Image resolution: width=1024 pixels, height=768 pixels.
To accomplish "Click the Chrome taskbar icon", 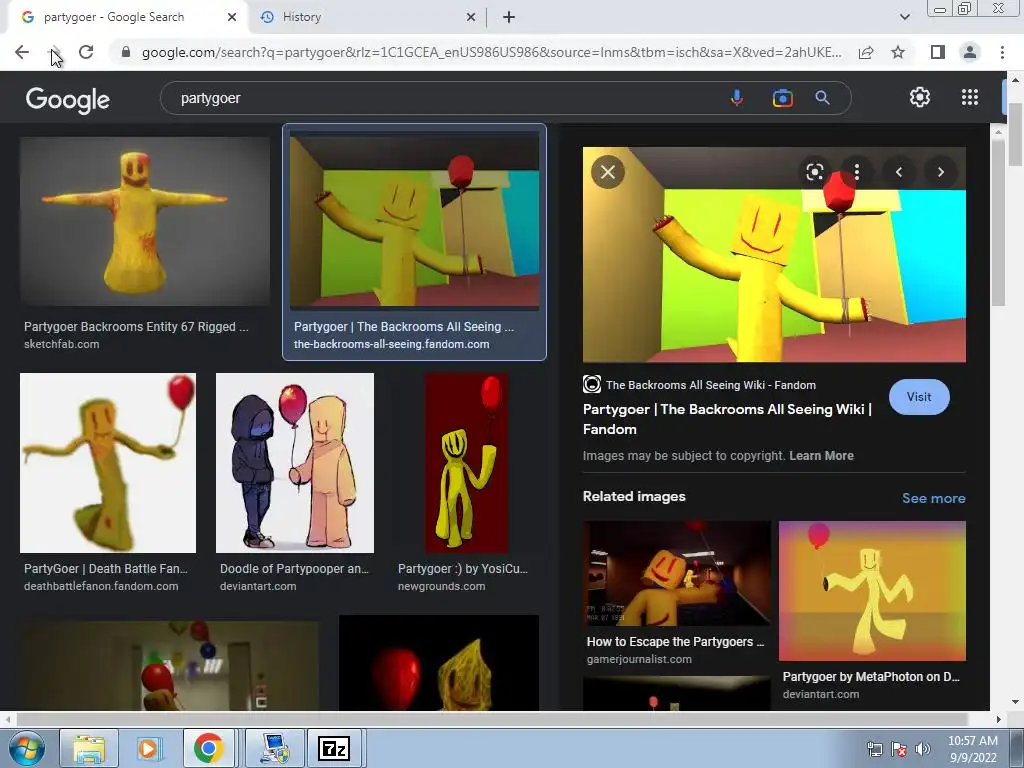I will (208, 748).
